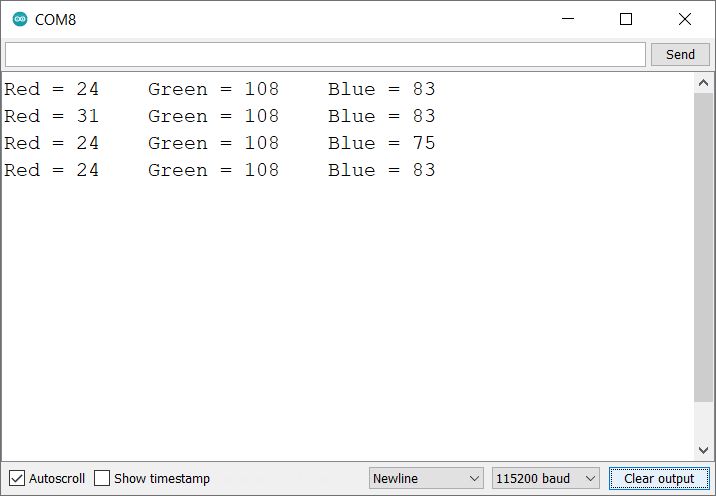Image resolution: width=716 pixels, height=496 pixels.
Task: Click the last output line in the monitor
Action: point(220,170)
